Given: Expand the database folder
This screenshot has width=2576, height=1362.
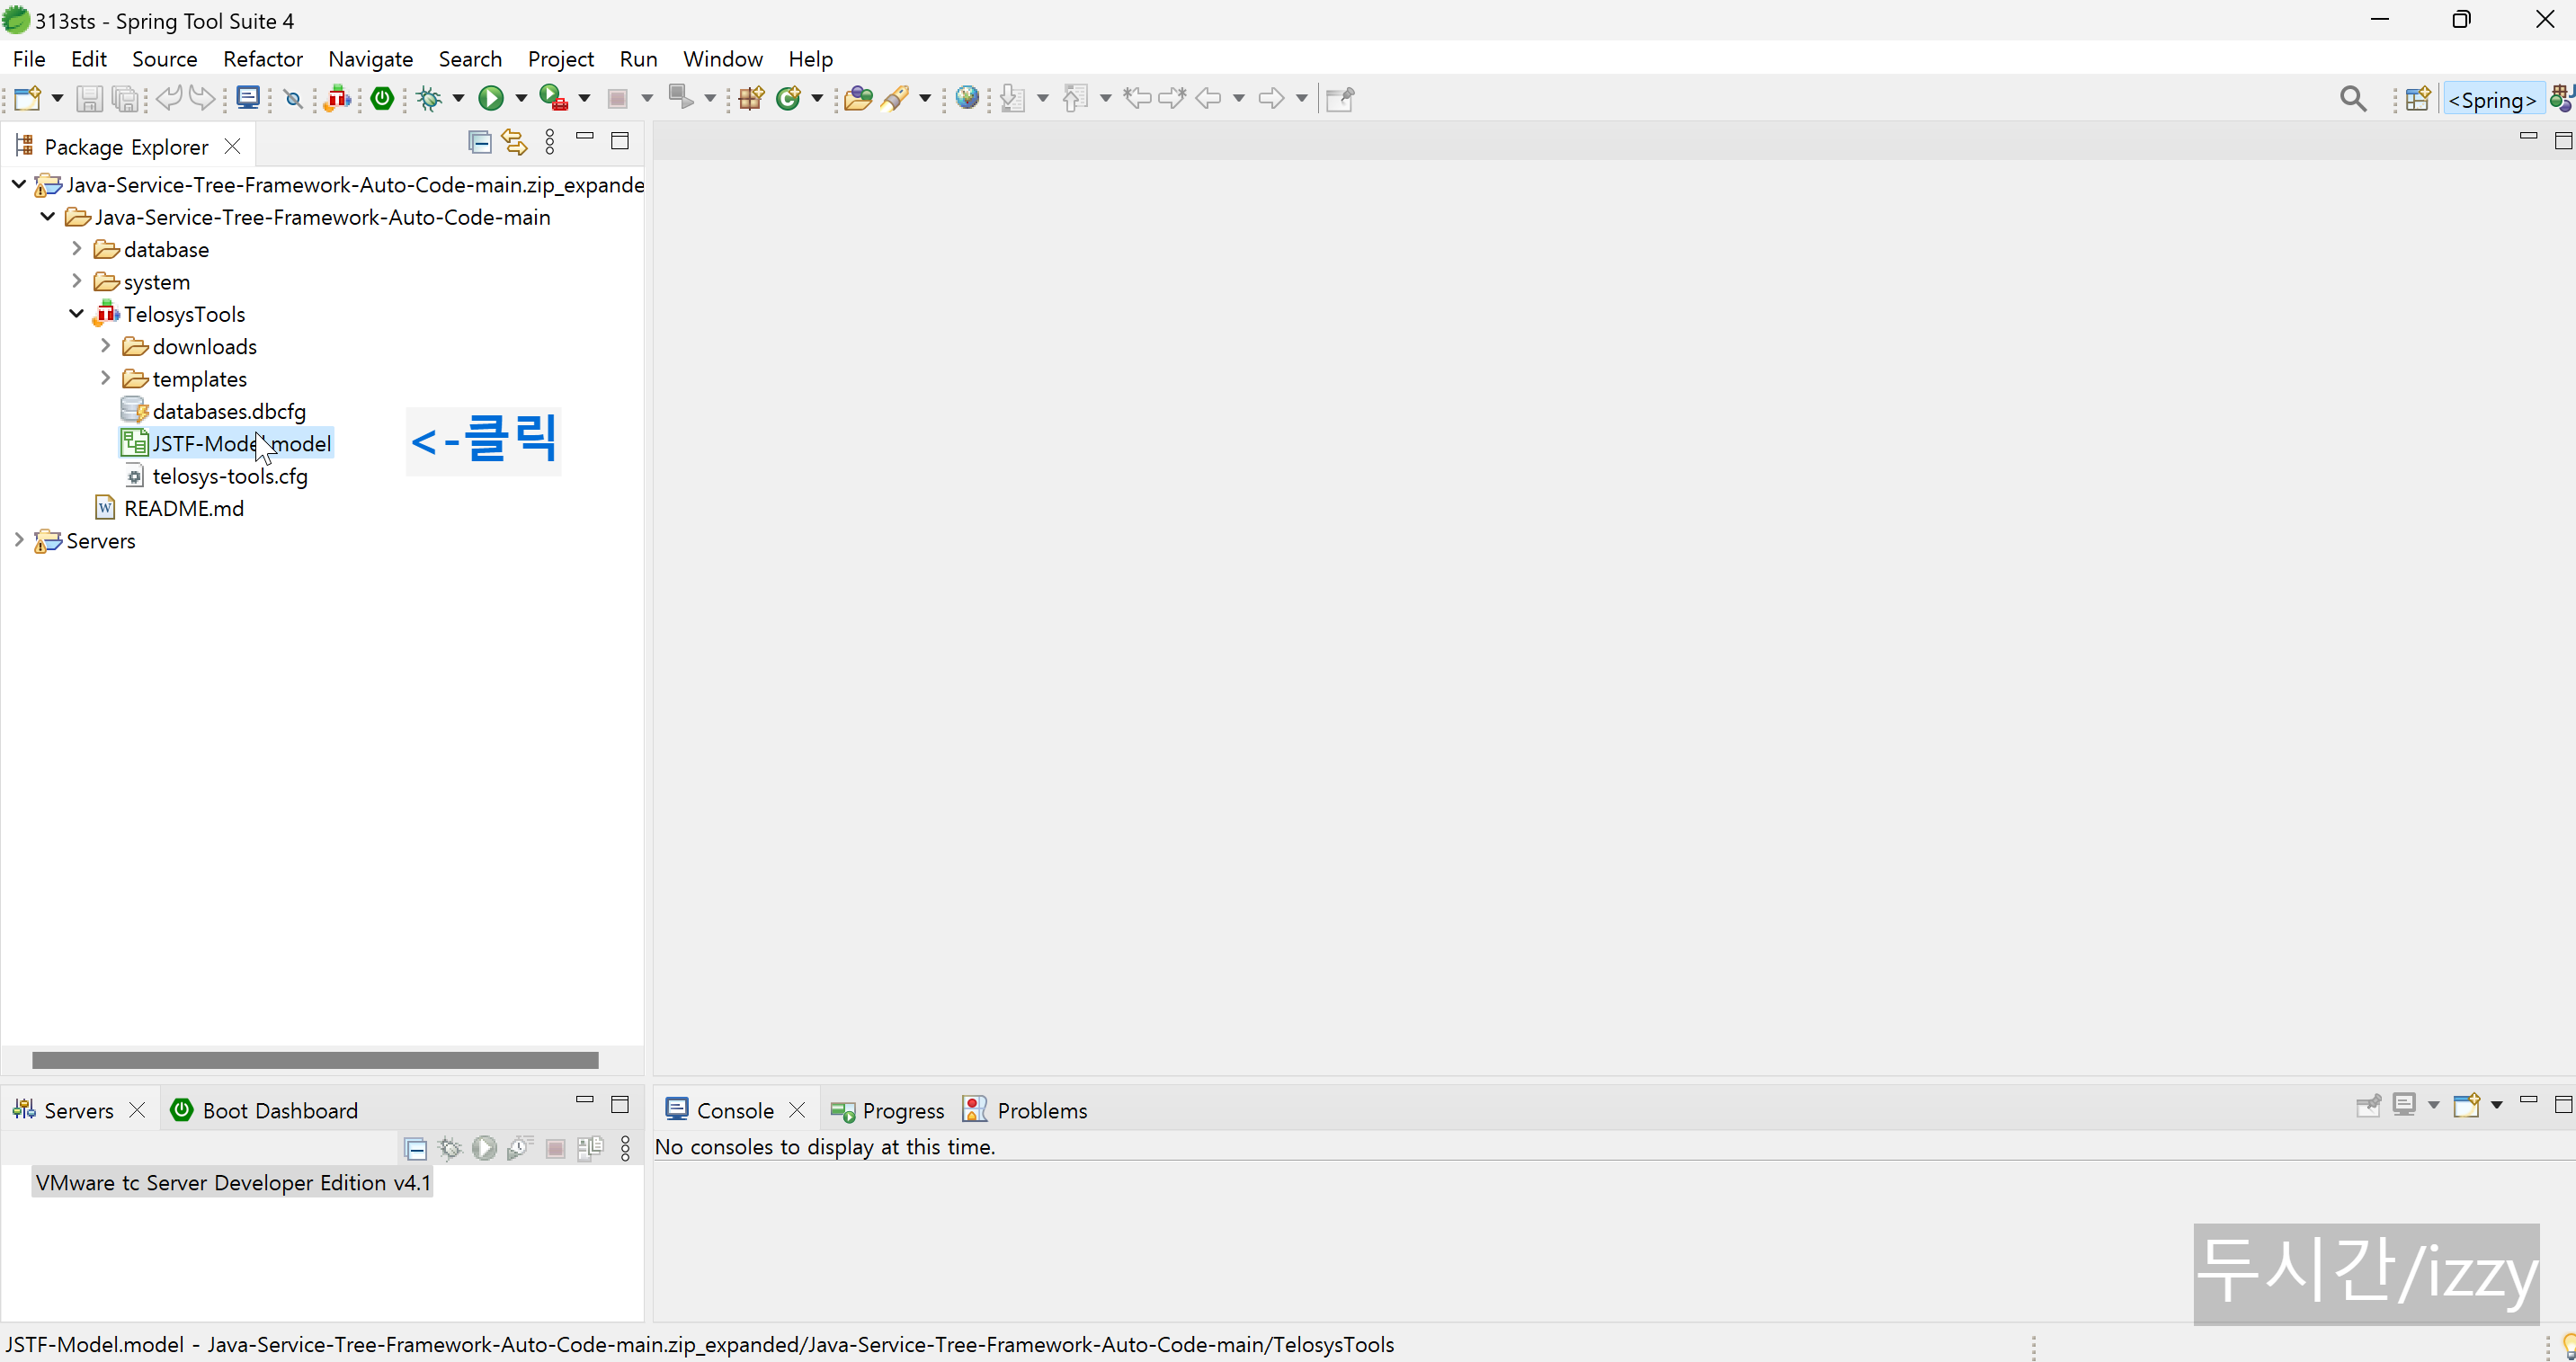Looking at the screenshot, I should pos(77,248).
